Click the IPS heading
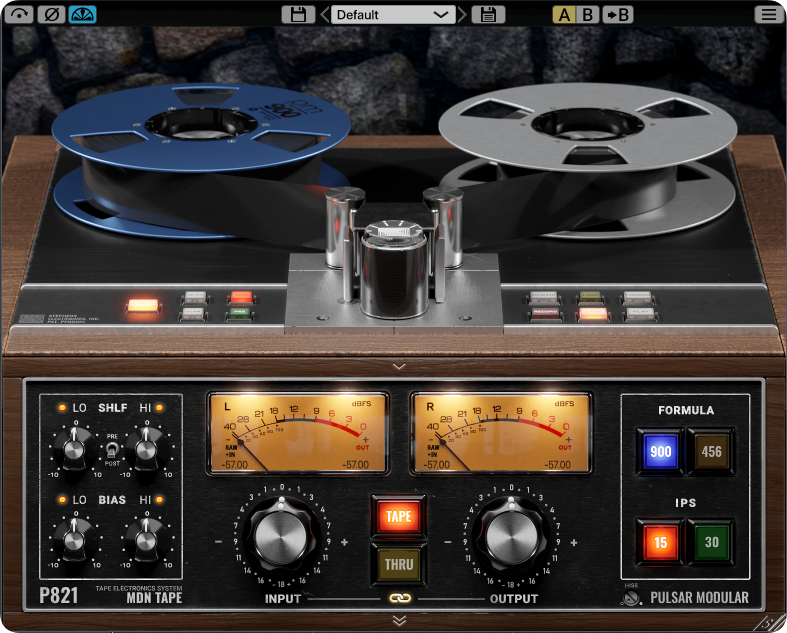The image size is (787, 633). [x=686, y=502]
